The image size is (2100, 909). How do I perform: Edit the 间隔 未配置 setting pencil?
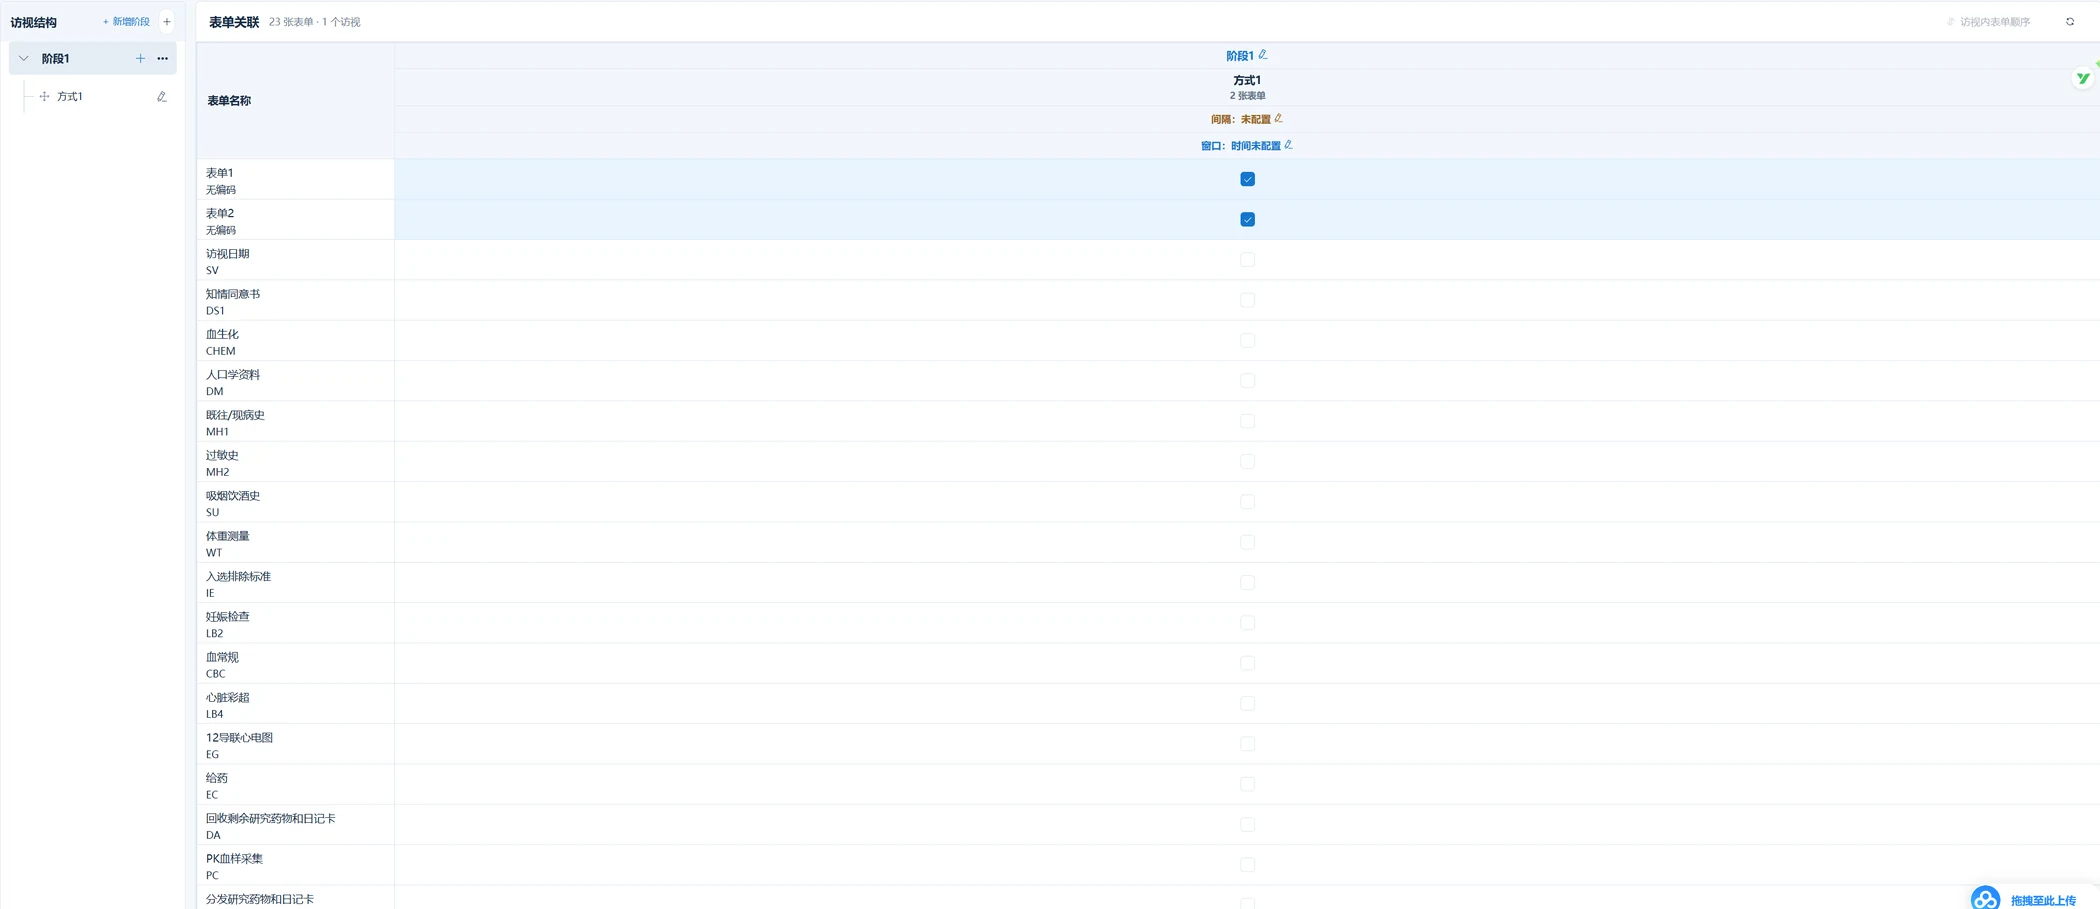click(1278, 118)
